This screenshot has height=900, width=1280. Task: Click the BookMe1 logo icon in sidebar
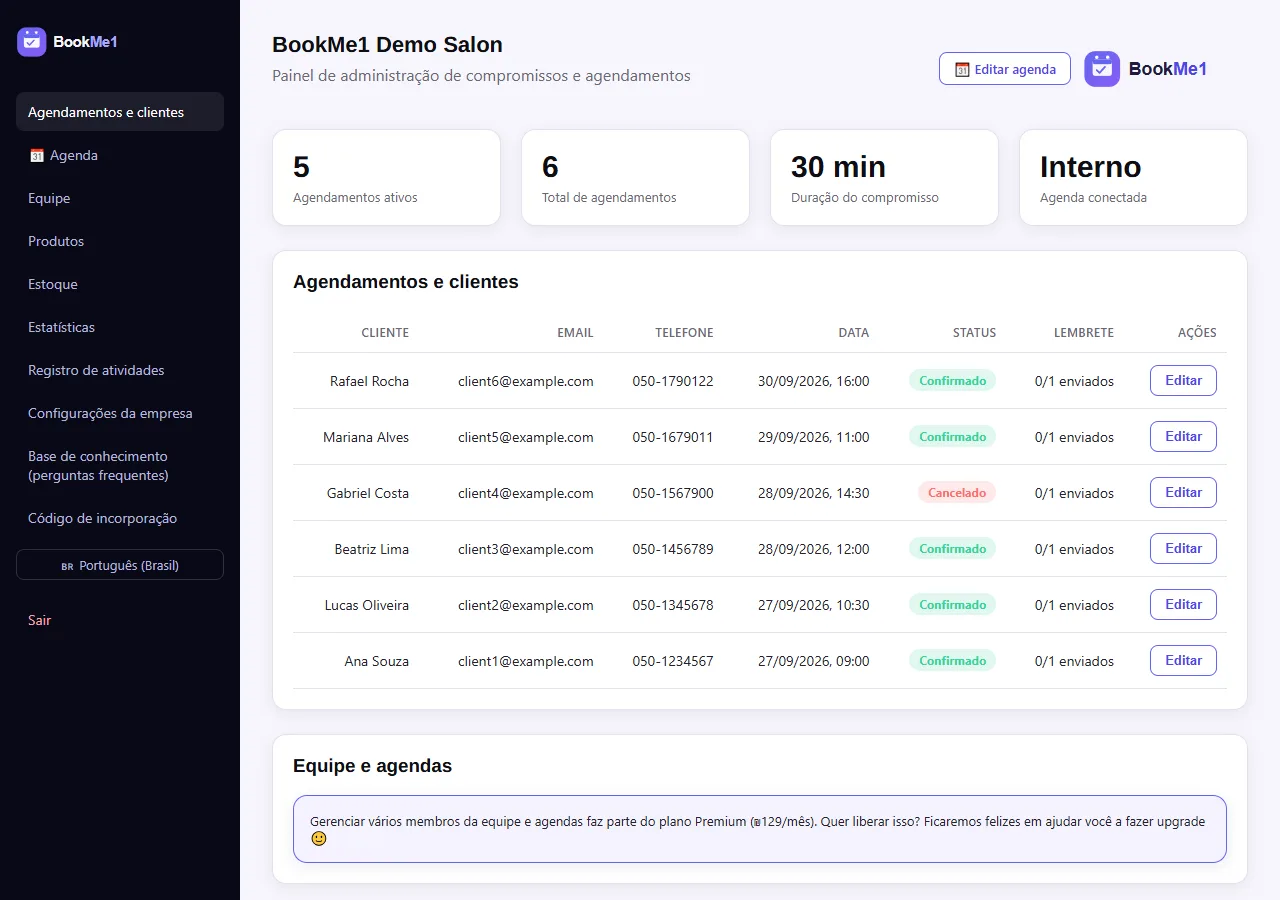pos(32,42)
